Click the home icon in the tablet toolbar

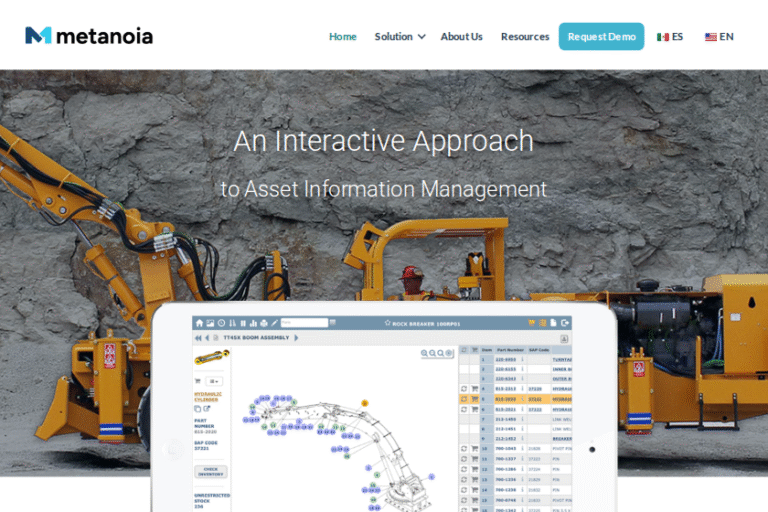point(199,323)
